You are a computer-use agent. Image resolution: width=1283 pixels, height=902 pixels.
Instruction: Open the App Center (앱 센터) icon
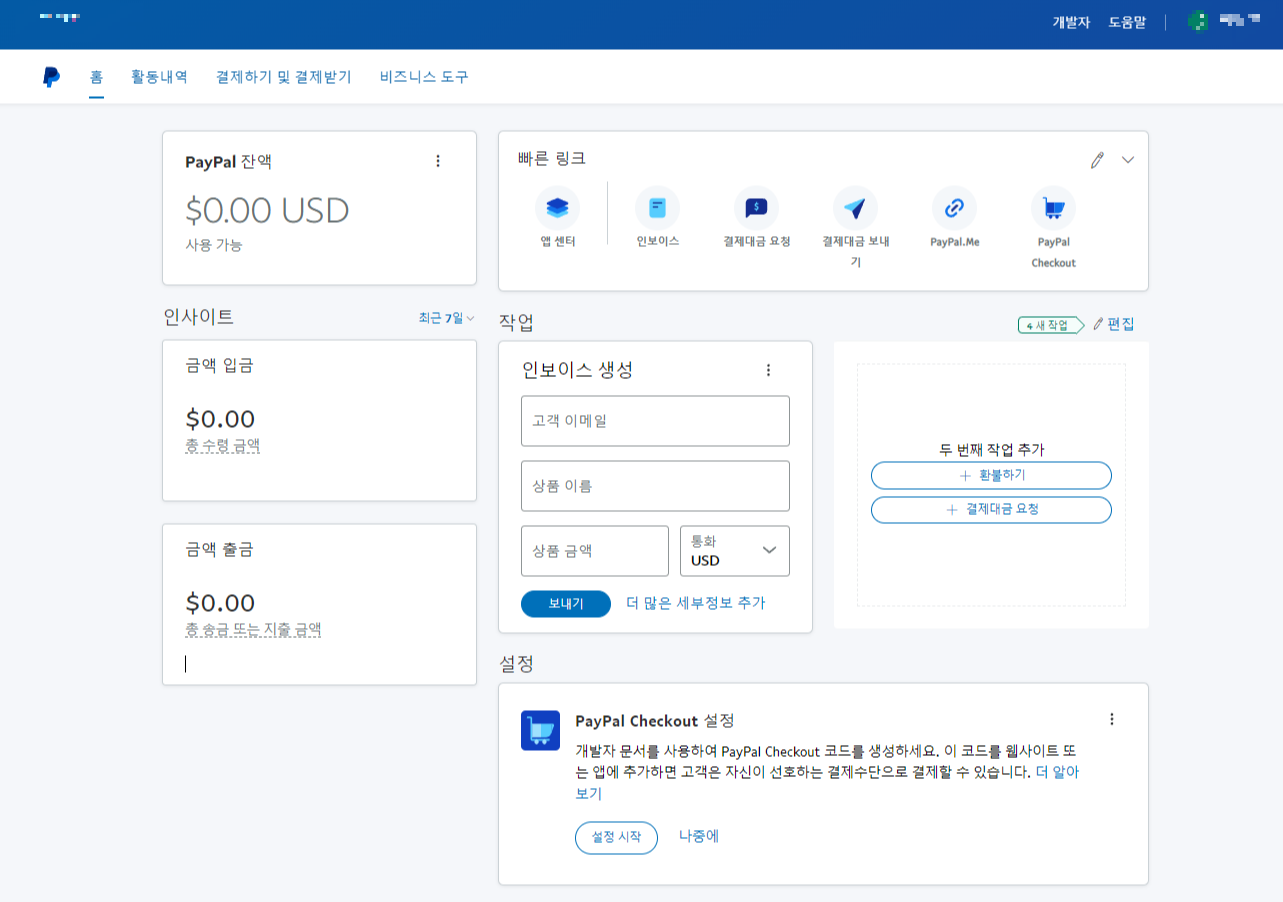pos(557,208)
